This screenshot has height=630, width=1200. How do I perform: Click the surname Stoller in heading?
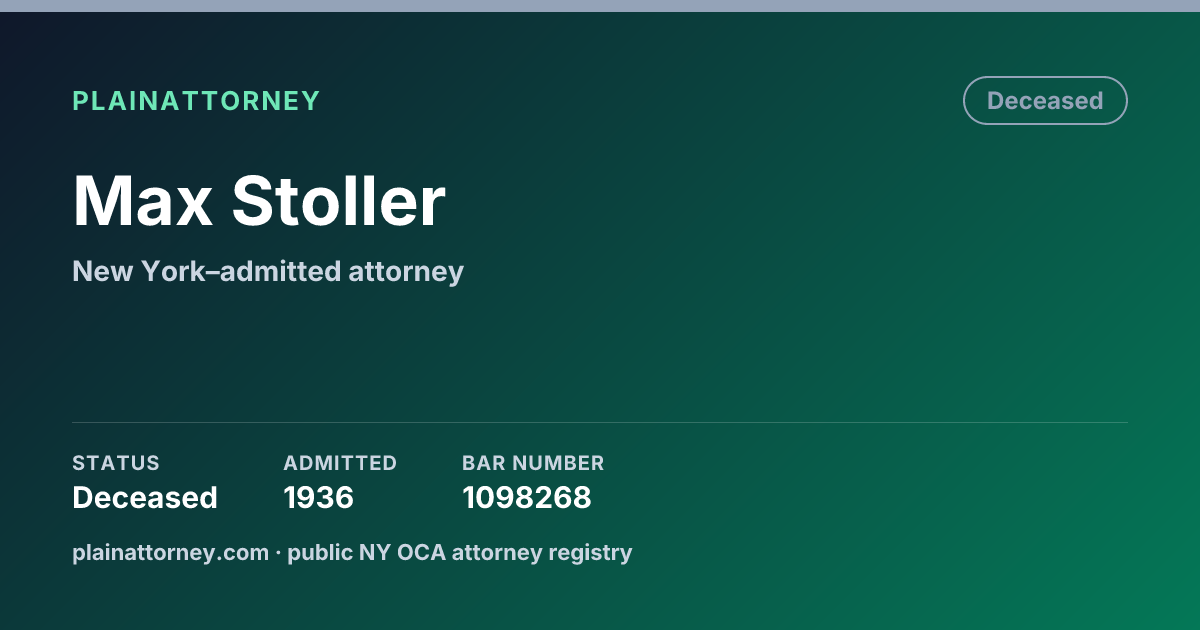(339, 202)
